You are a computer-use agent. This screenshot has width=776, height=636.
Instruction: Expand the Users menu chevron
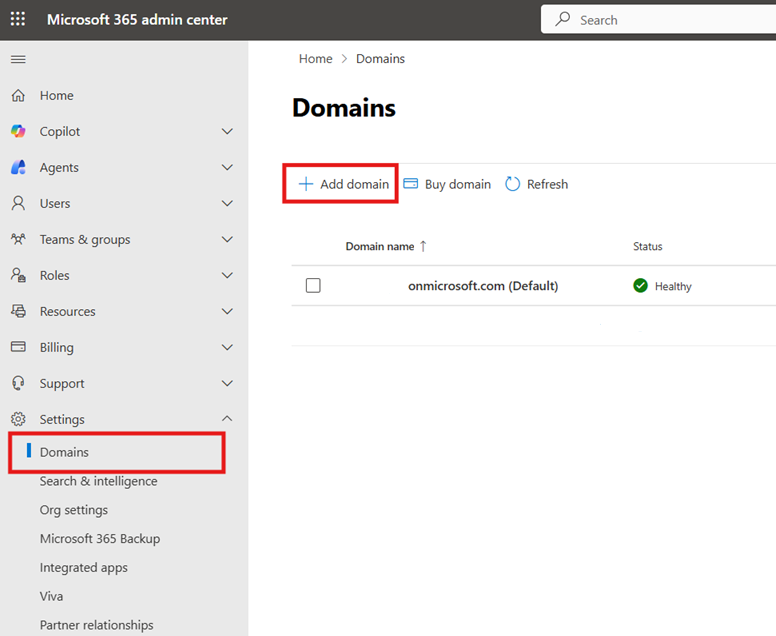tap(227, 203)
